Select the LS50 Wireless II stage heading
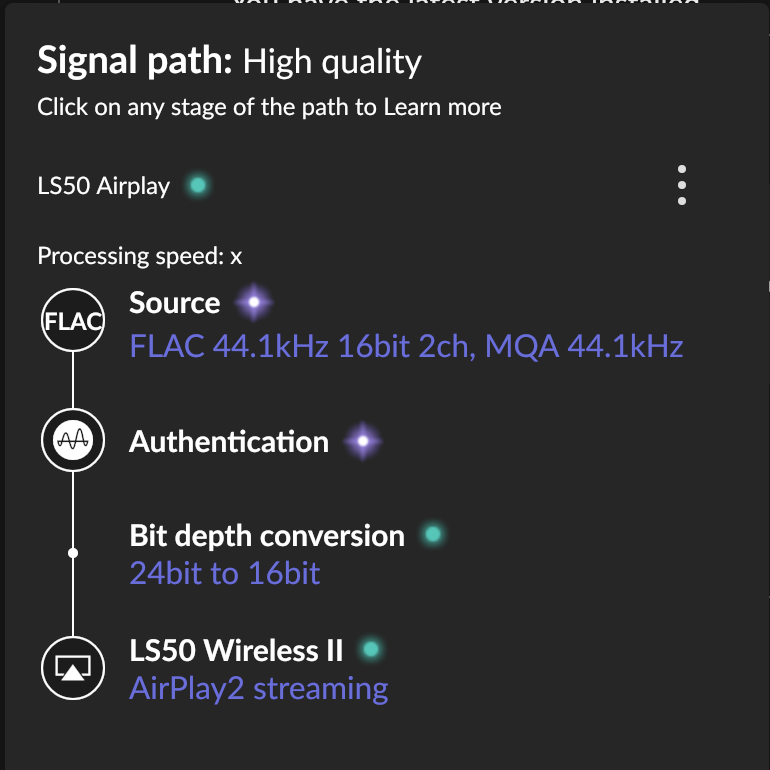Viewport: 770px width, 770px height. click(236, 650)
